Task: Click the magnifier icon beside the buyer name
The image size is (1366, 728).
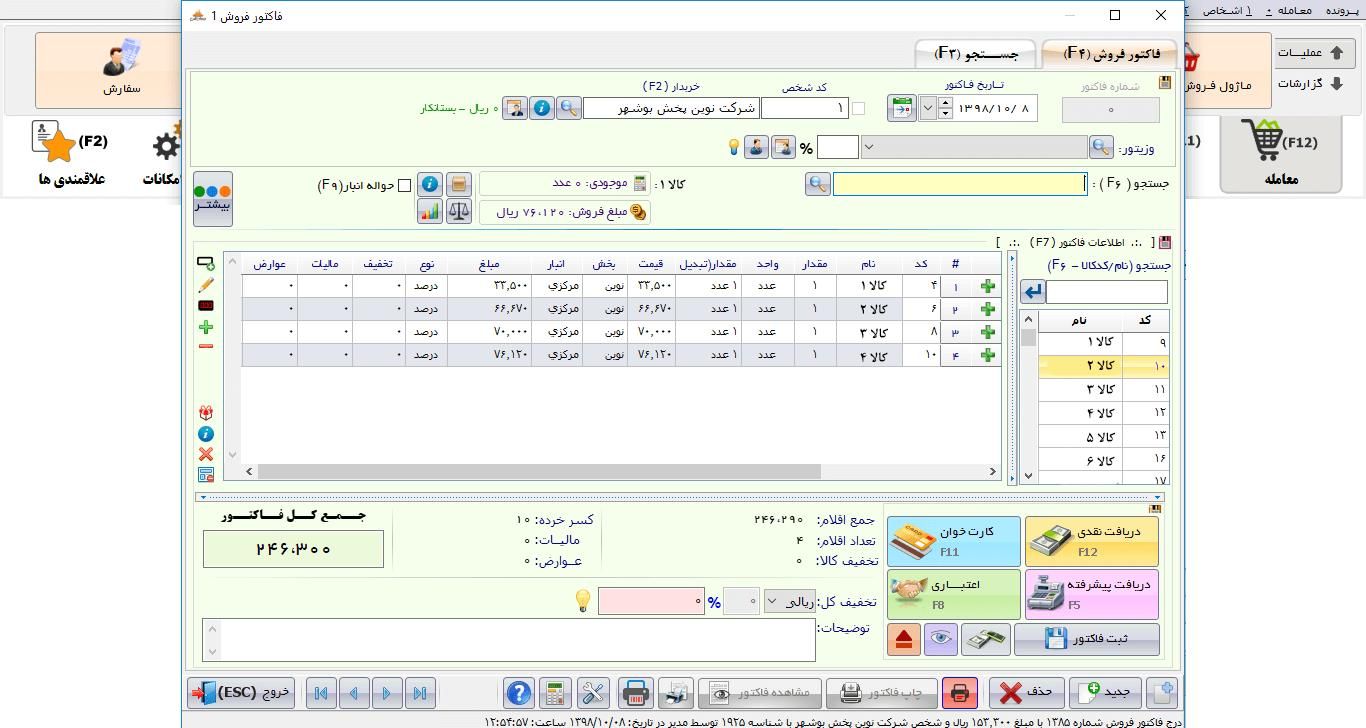Action: 568,108
